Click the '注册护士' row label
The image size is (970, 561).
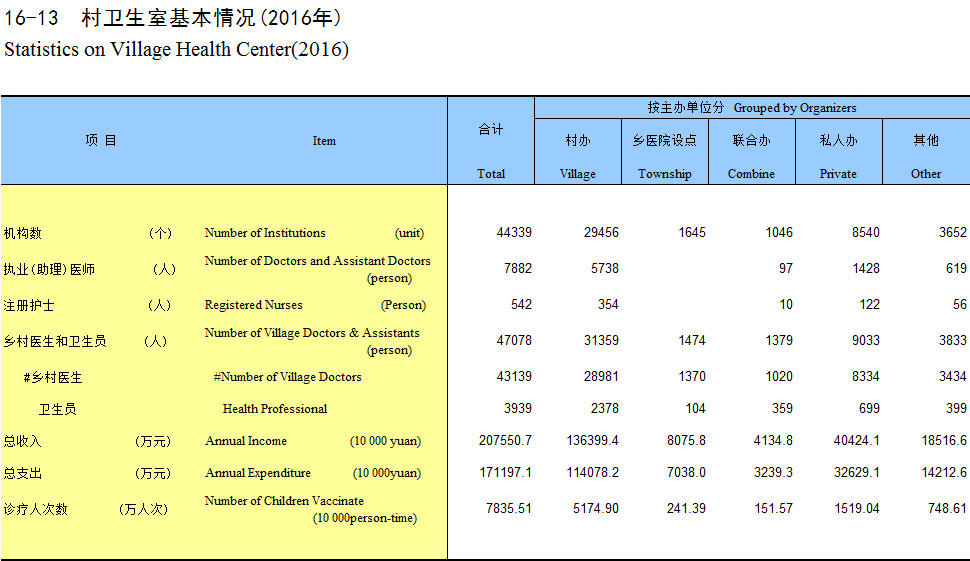[28, 305]
